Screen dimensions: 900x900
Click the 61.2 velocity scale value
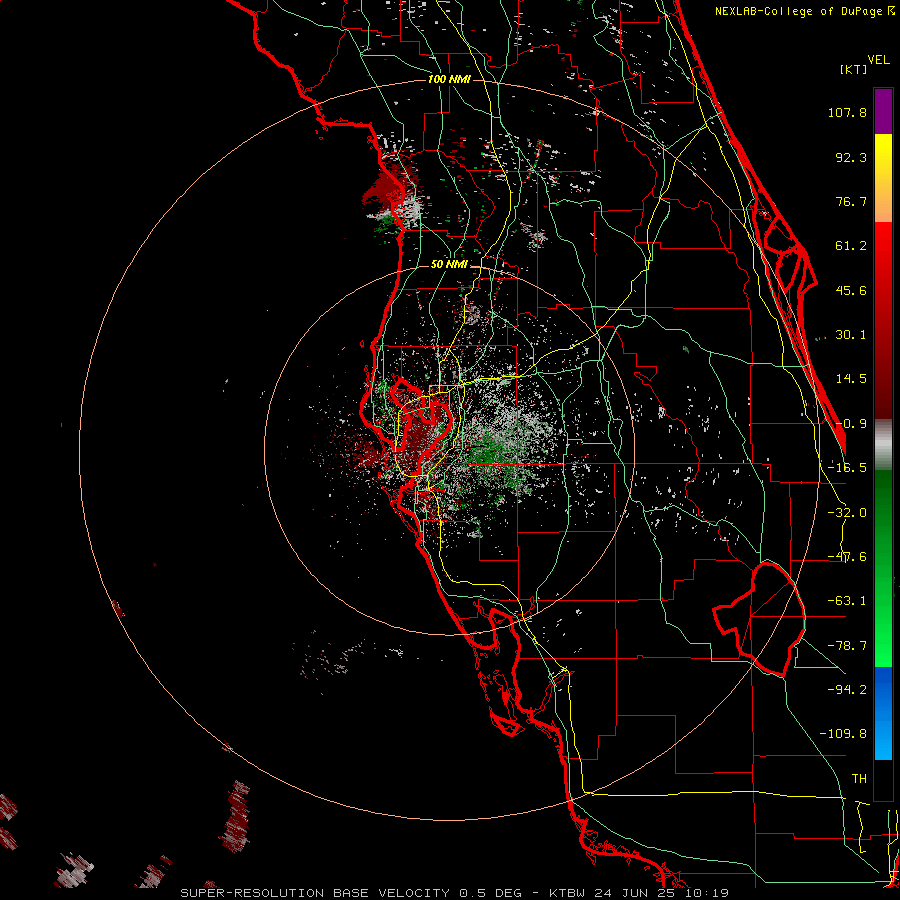click(851, 246)
